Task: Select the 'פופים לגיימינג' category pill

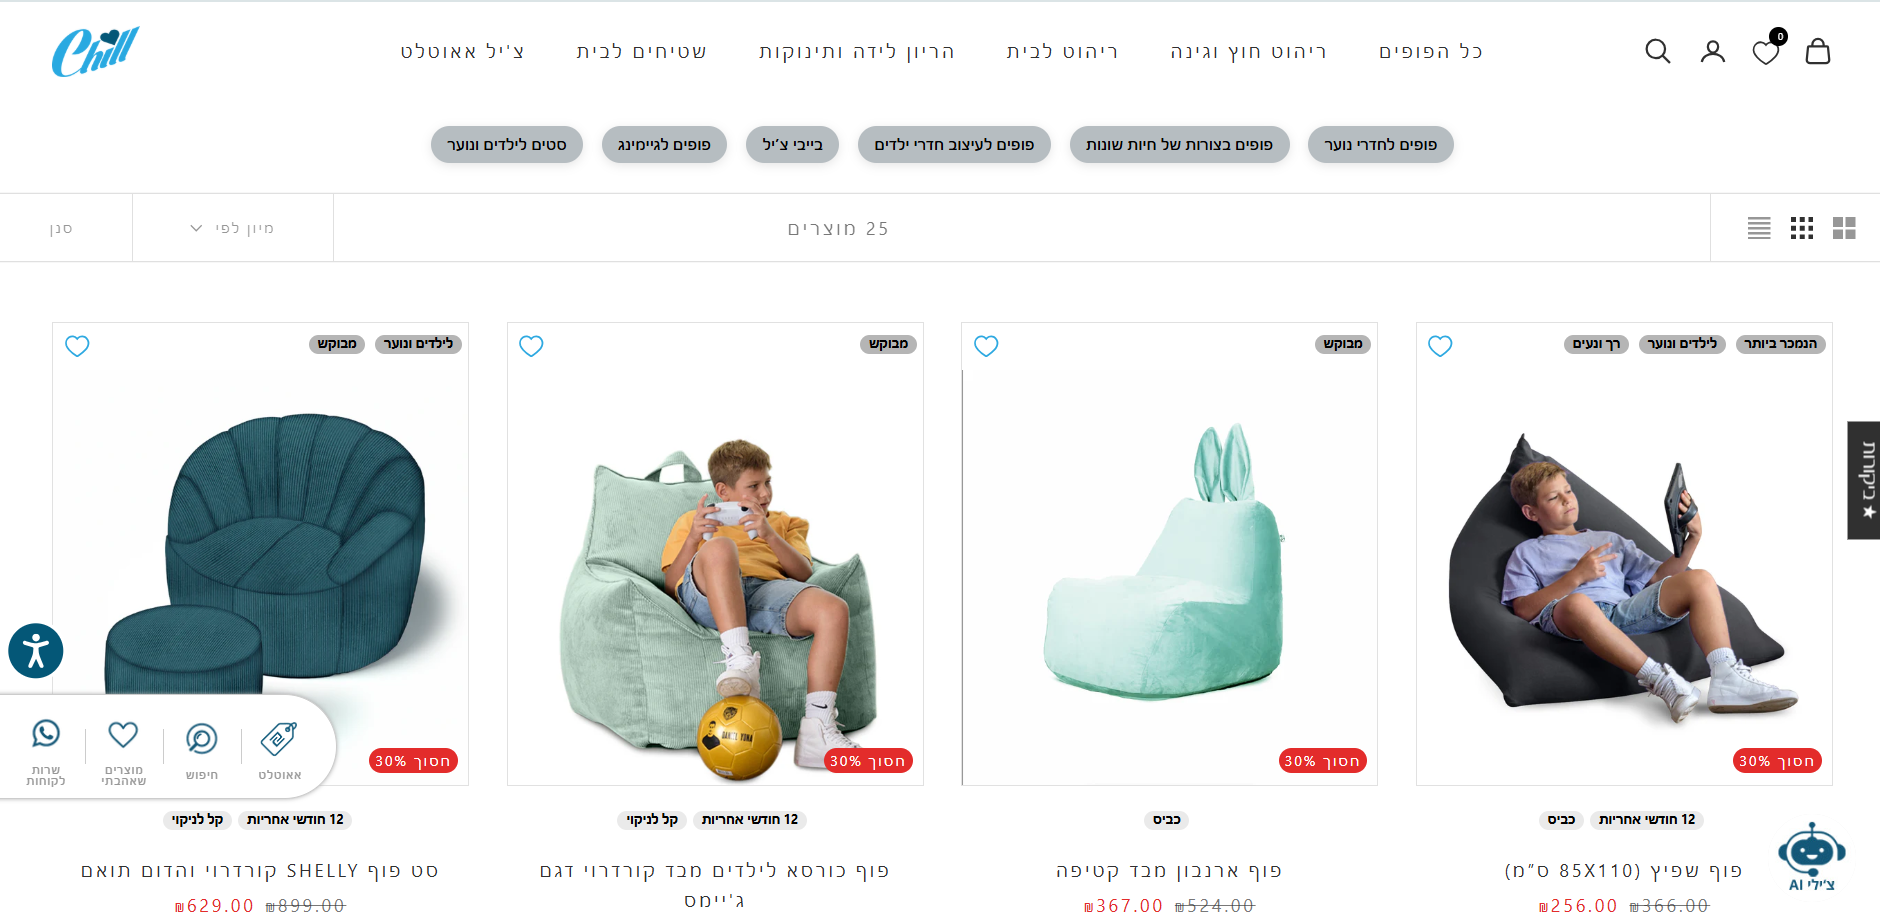Action: (x=664, y=145)
